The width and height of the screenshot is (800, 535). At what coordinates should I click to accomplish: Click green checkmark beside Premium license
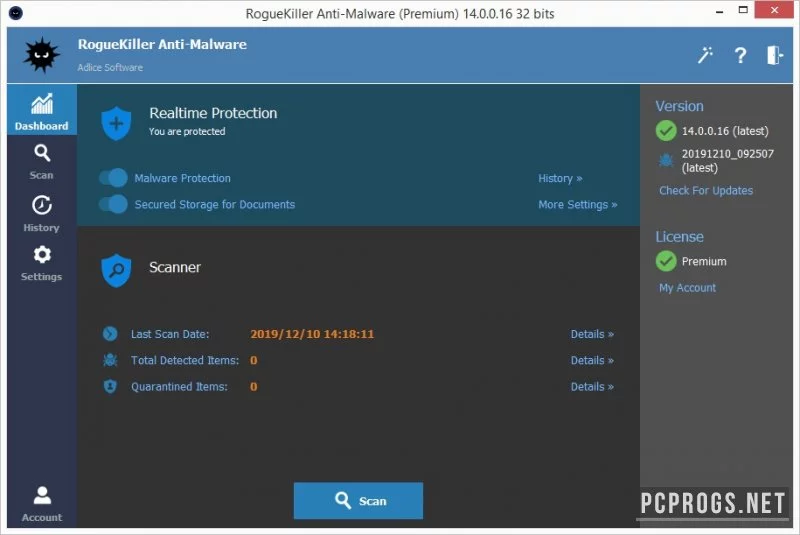(x=666, y=261)
